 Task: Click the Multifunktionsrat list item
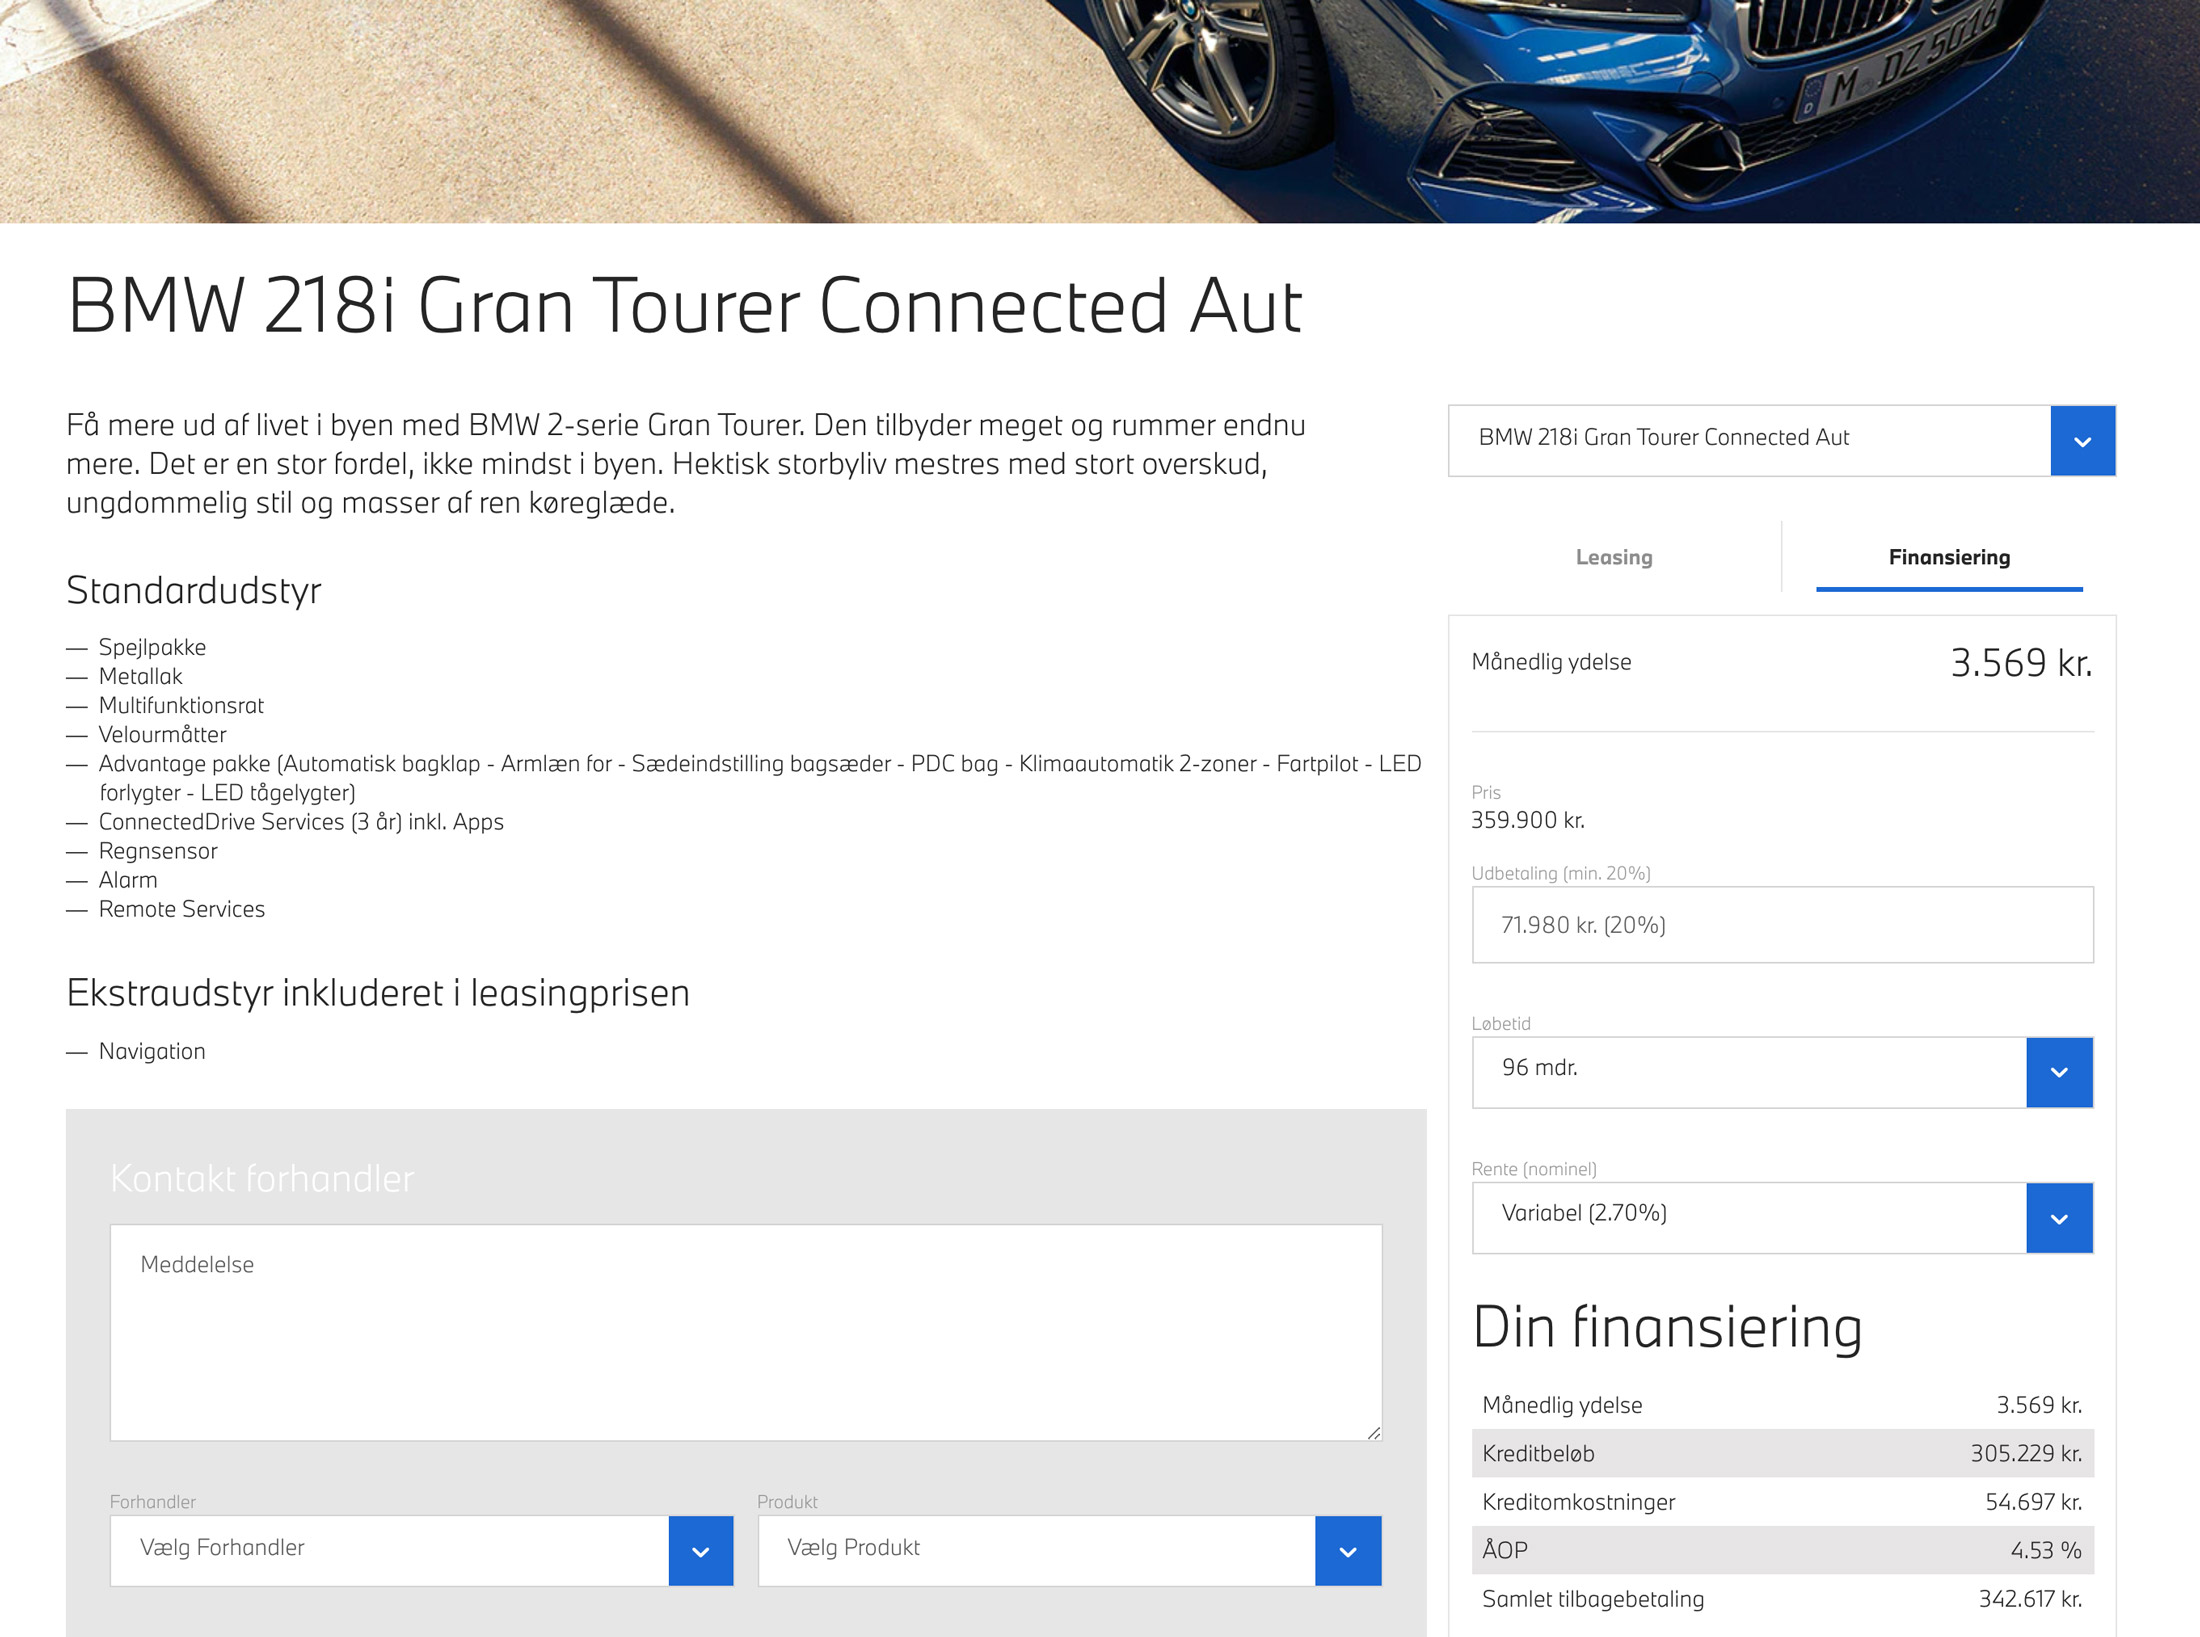pos(181,705)
